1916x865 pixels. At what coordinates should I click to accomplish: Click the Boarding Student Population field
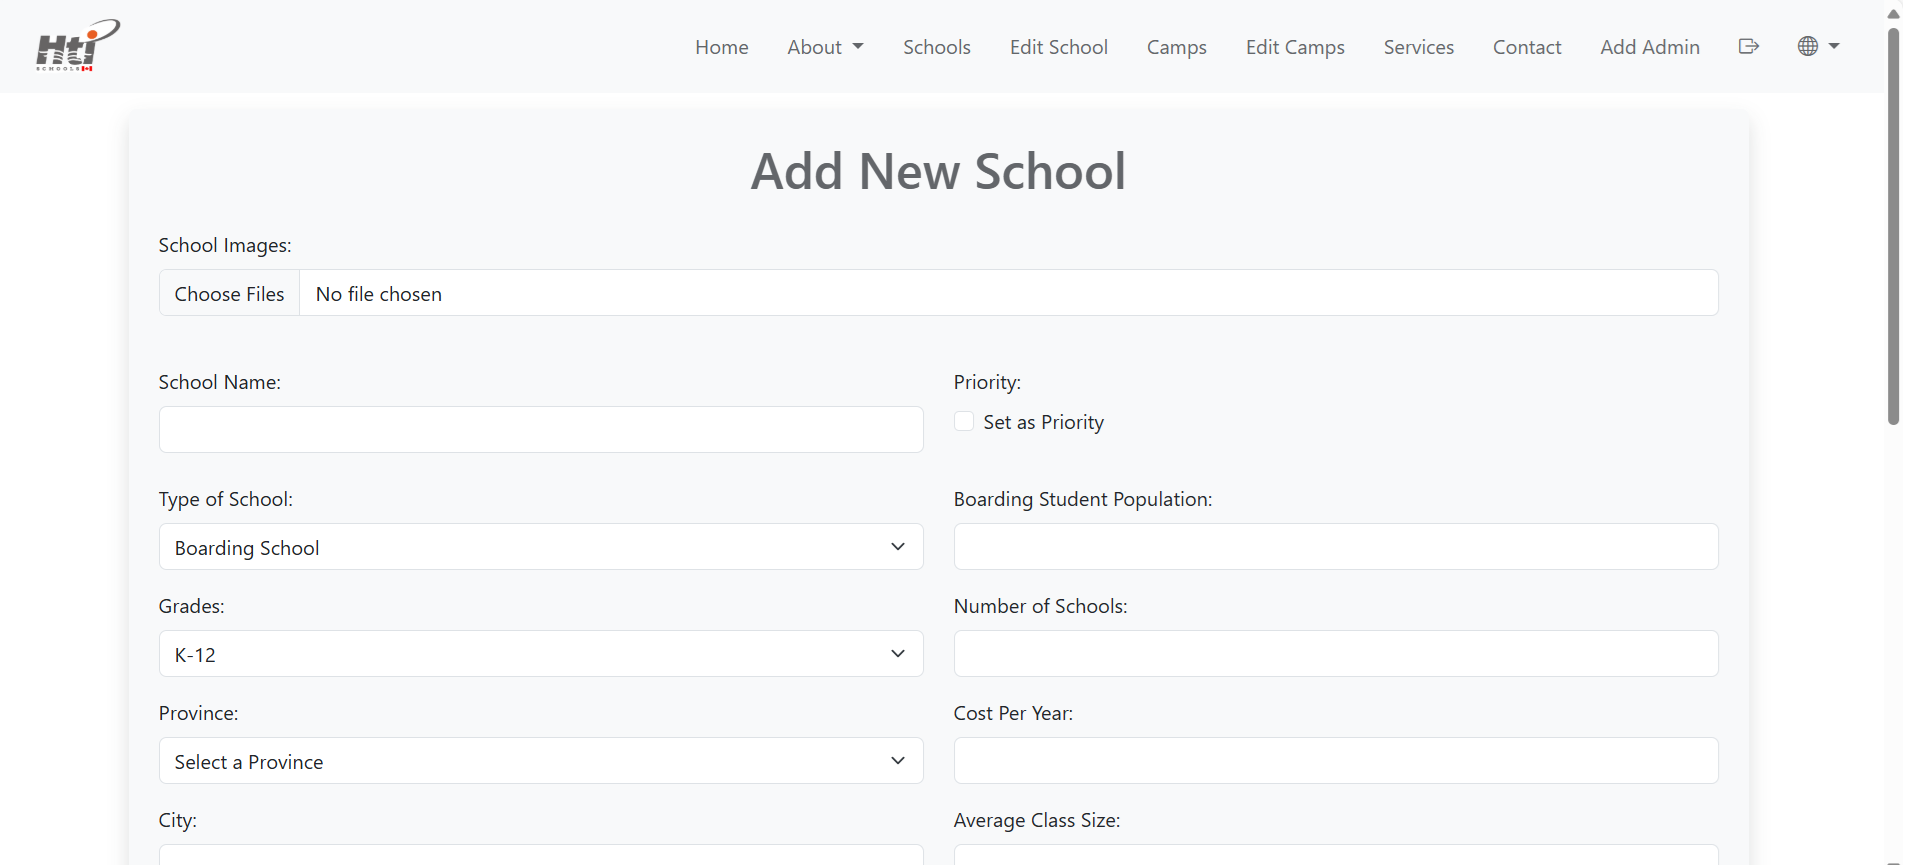click(x=1335, y=547)
